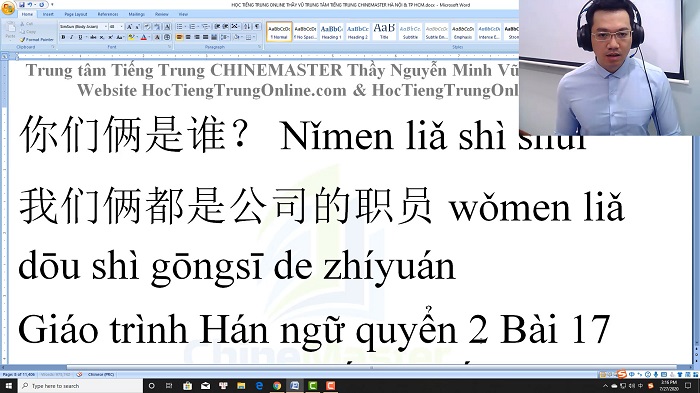Apply the Title style
The image size is (700, 393).
tap(384, 32)
